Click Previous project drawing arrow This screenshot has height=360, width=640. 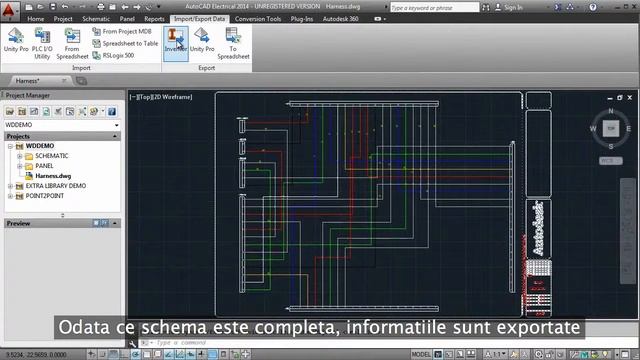tap(125, 7)
